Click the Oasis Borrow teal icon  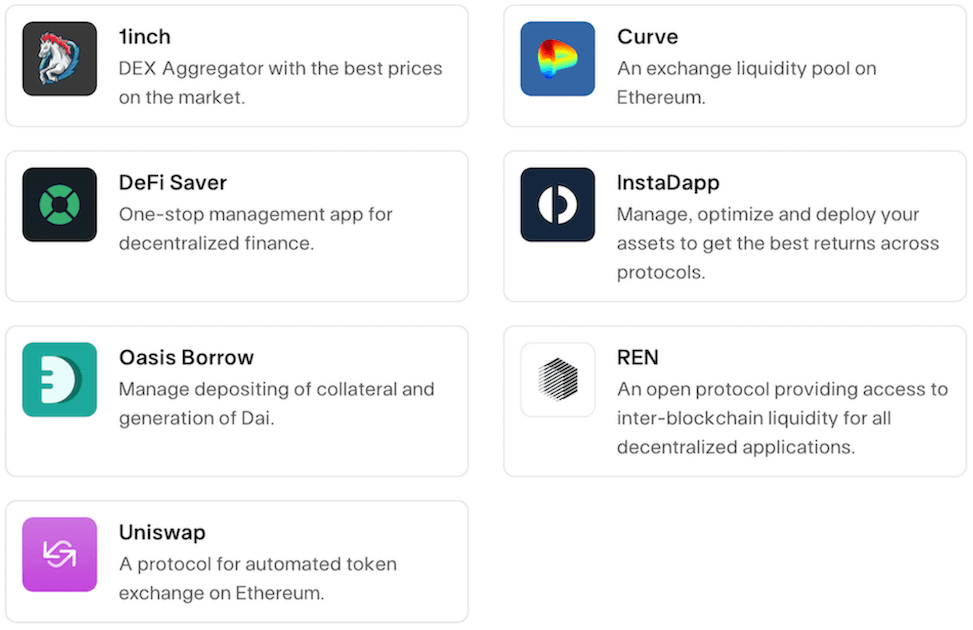coord(60,379)
